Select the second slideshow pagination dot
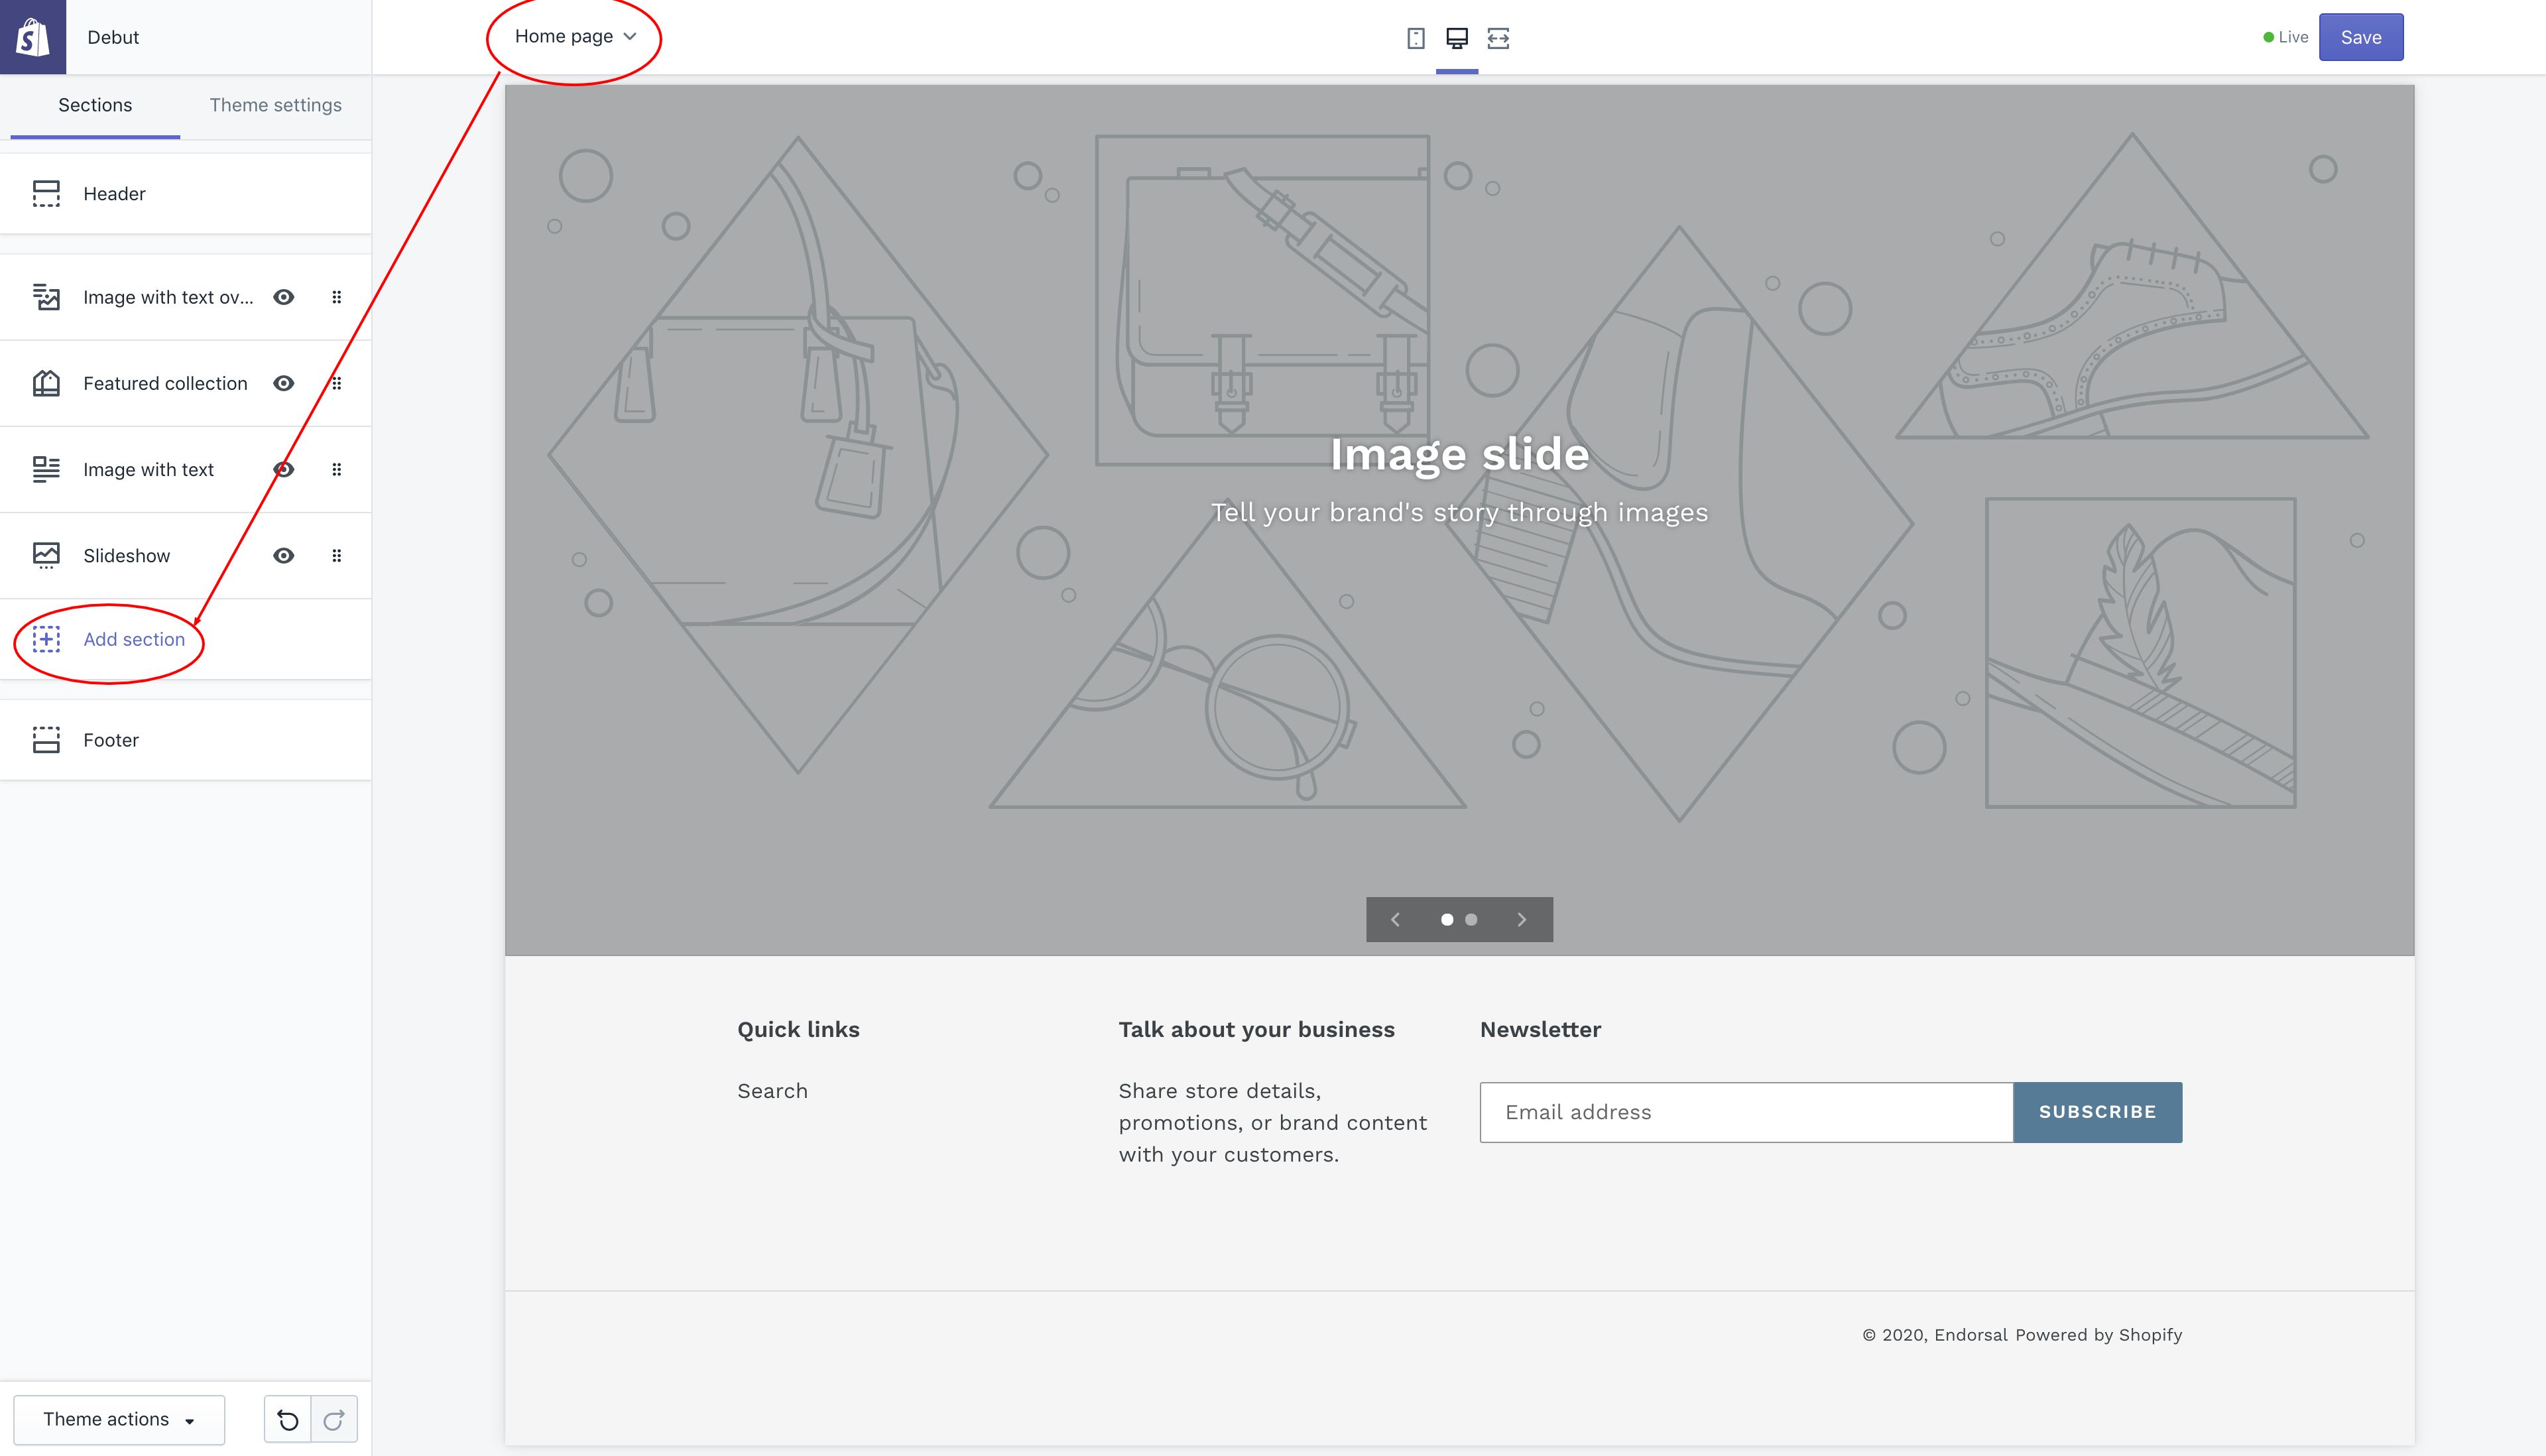 click(1470, 919)
